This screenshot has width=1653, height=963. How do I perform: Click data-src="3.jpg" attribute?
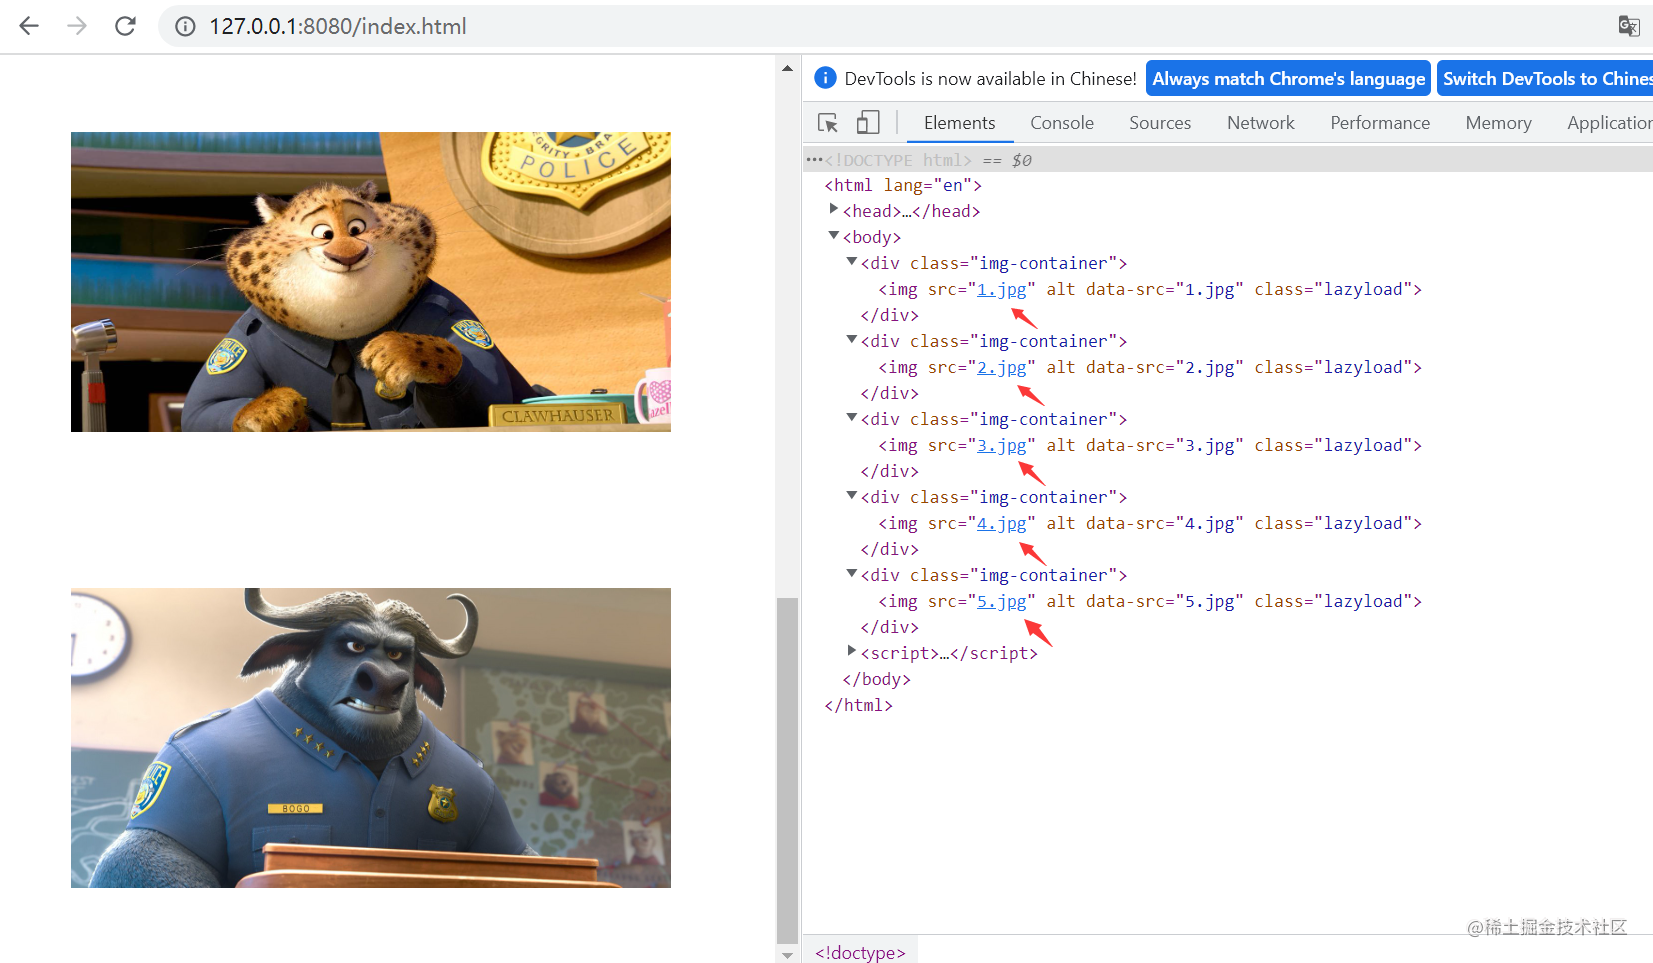(x=1165, y=445)
